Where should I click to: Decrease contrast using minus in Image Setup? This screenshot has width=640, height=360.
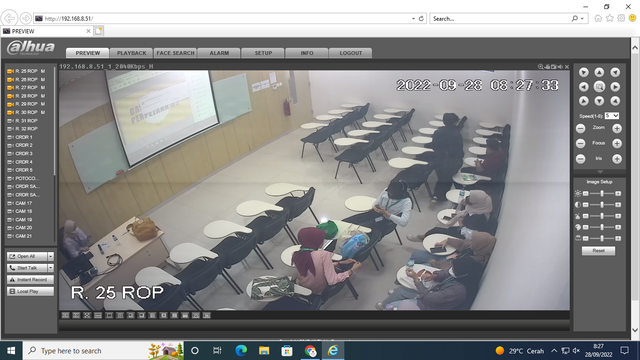click(x=585, y=204)
